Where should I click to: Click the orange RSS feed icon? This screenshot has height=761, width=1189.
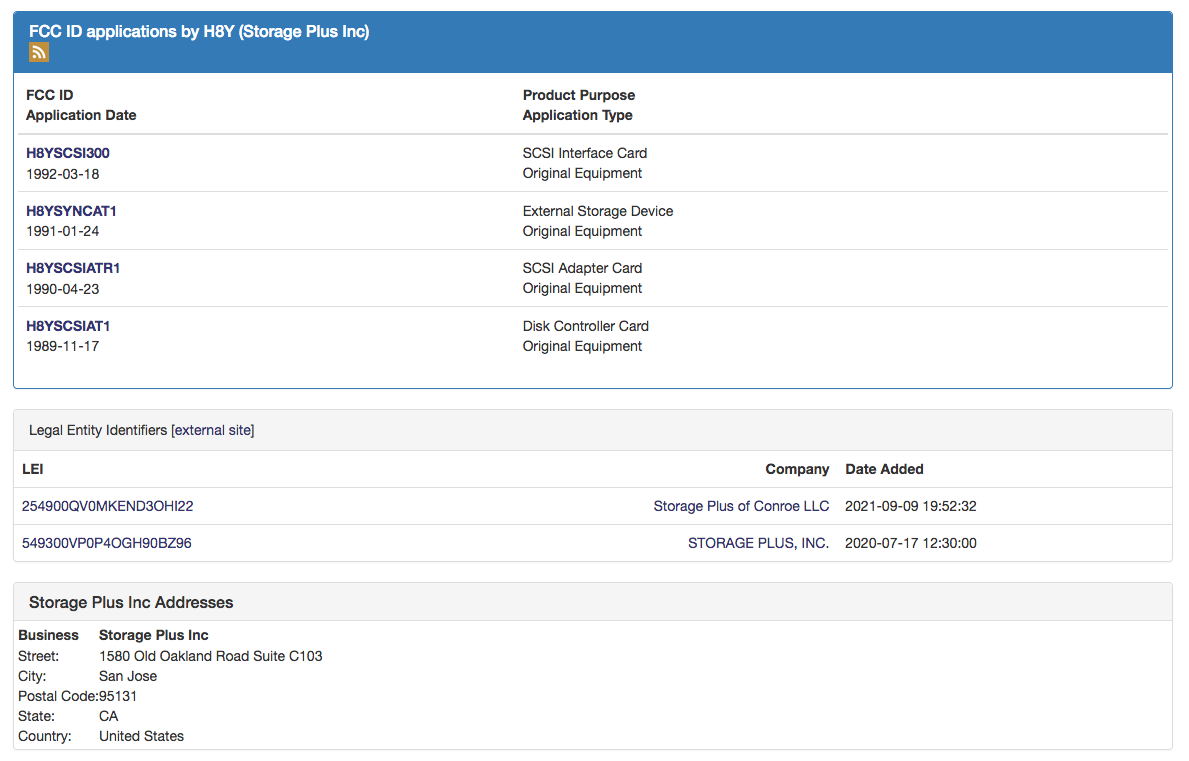pos(39,53)
